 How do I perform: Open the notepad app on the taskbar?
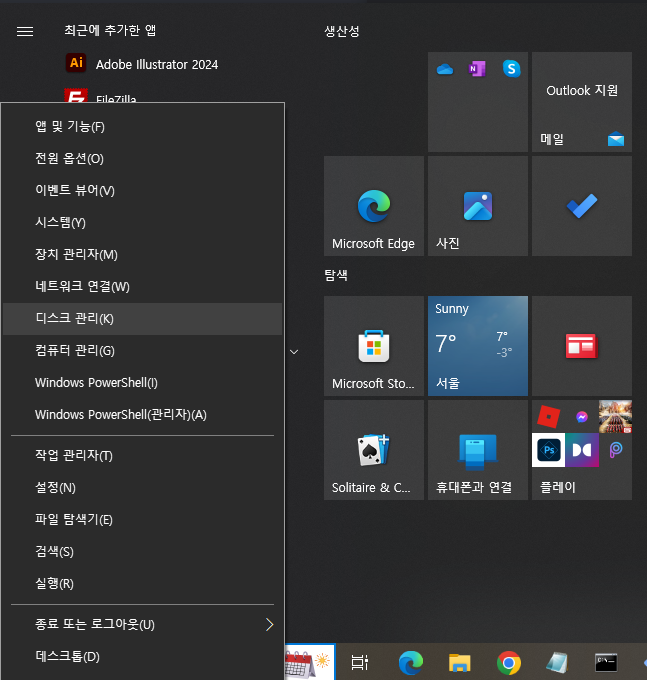point(557,662)
